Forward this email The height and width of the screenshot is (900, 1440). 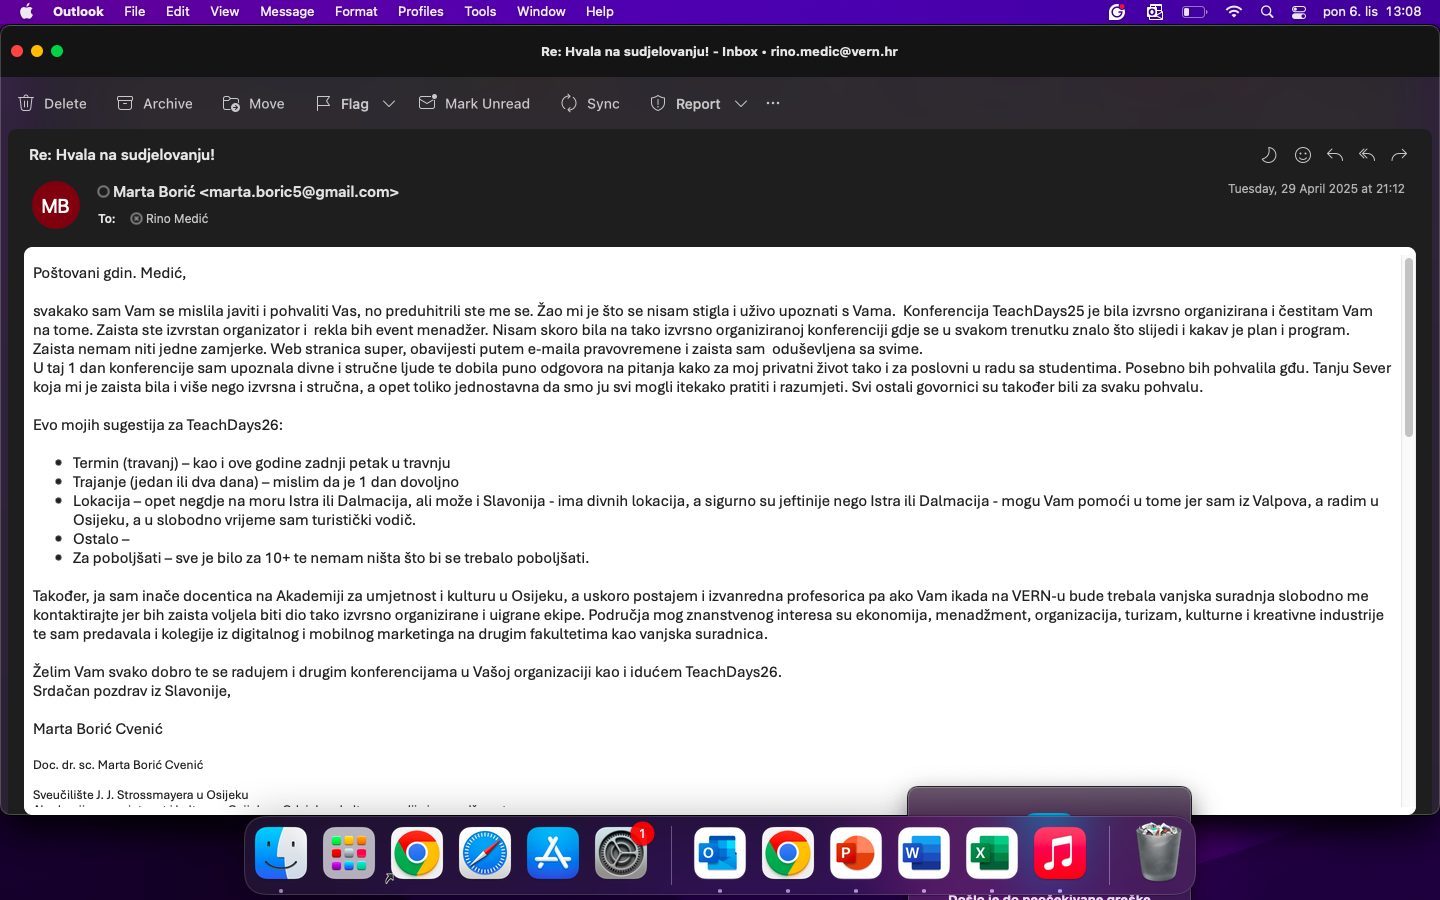1399,155
